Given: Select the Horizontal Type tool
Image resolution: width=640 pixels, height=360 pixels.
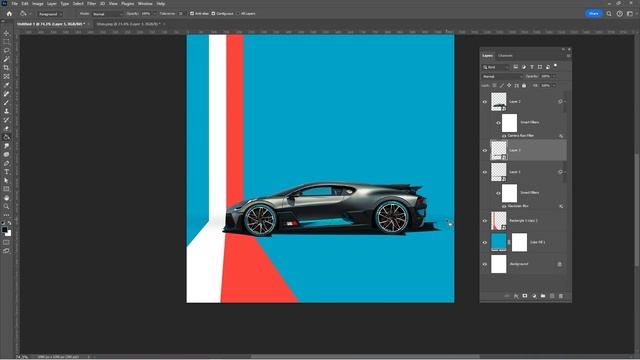Looking at the screenshot, I should click(6, 172).
